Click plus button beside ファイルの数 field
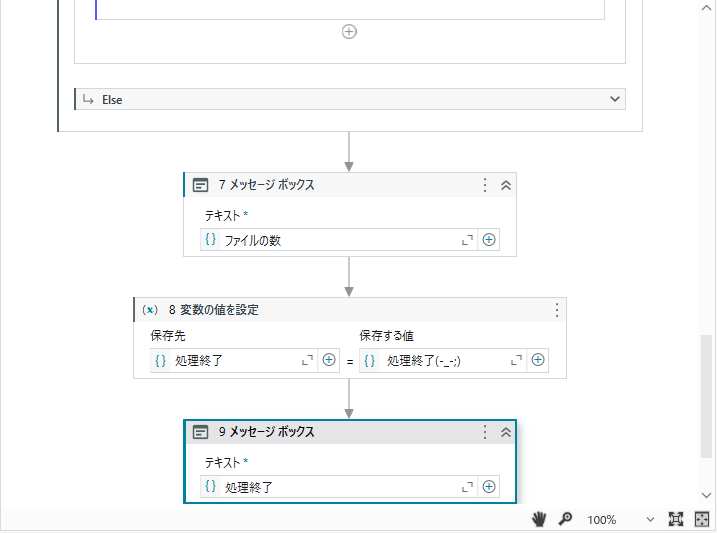The image size is (717, 533). 489,240
